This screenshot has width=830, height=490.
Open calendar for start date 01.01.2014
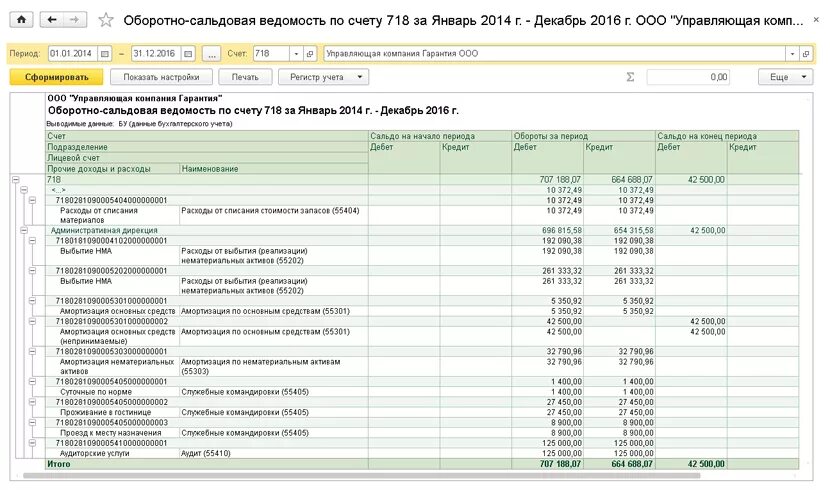[105, 54]
